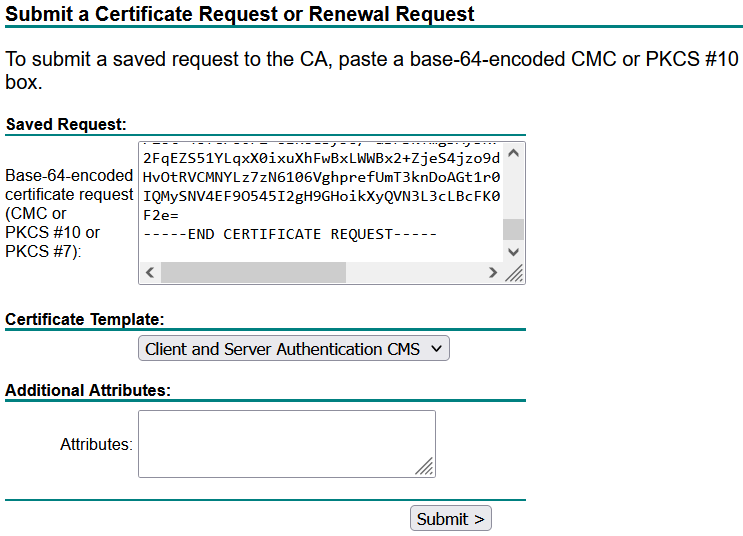Click the resize grip of the Attributes box
Screen dimensions: 743x536
[x=424, y=465]
